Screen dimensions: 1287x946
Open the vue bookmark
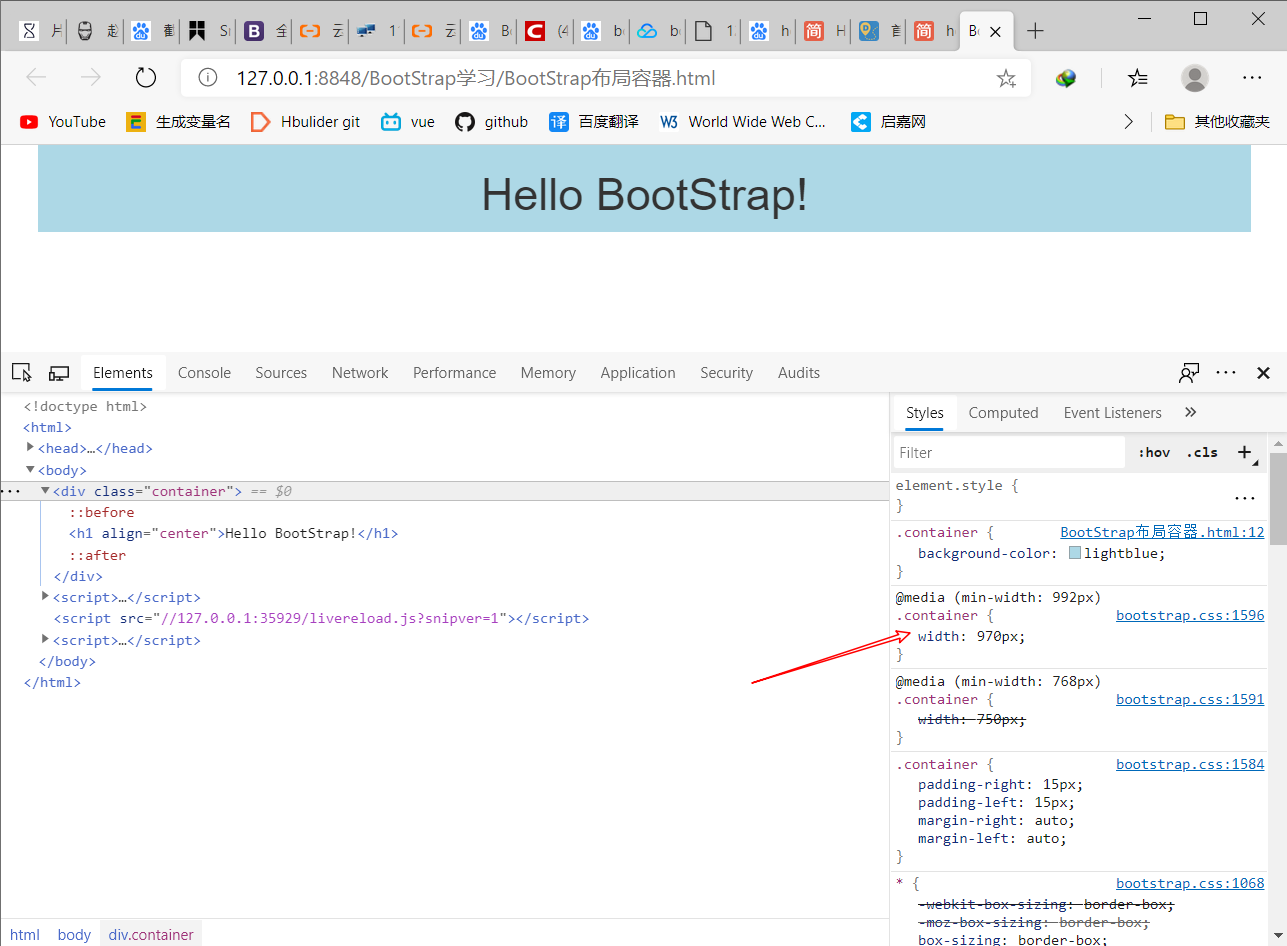point(408,122)
